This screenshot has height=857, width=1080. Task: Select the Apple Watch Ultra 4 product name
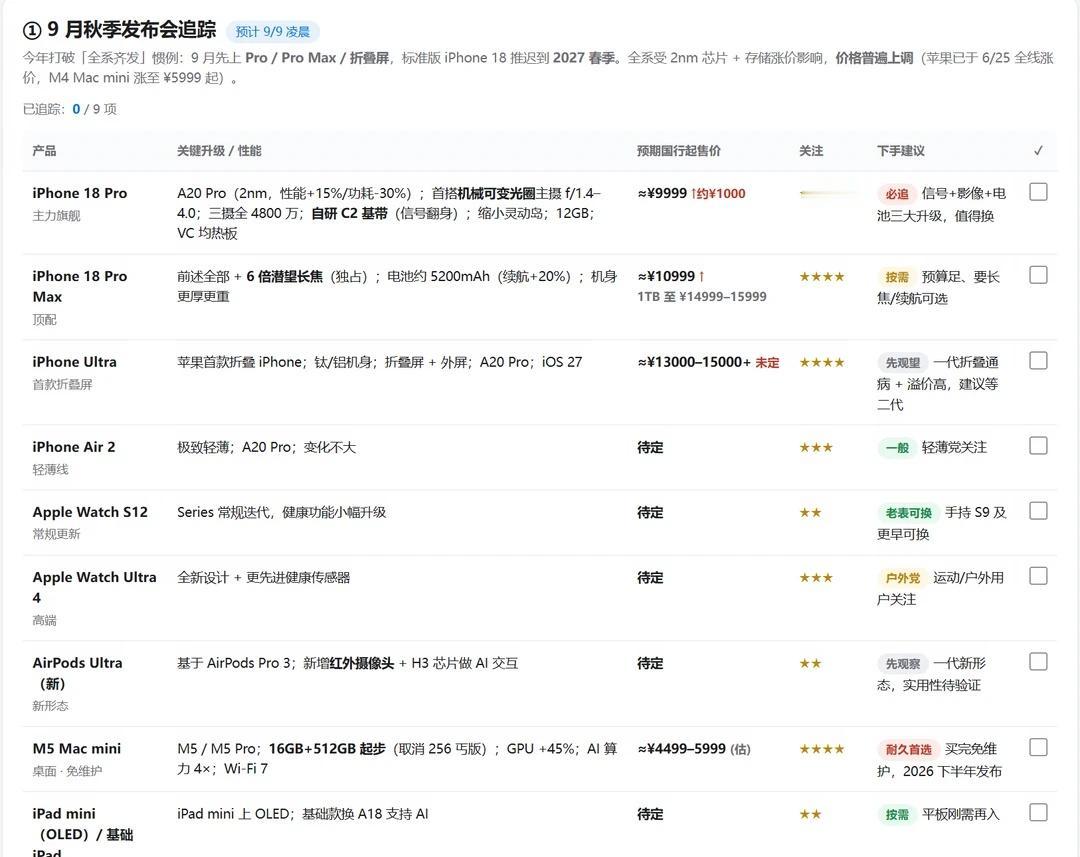(x=94, y=587)
